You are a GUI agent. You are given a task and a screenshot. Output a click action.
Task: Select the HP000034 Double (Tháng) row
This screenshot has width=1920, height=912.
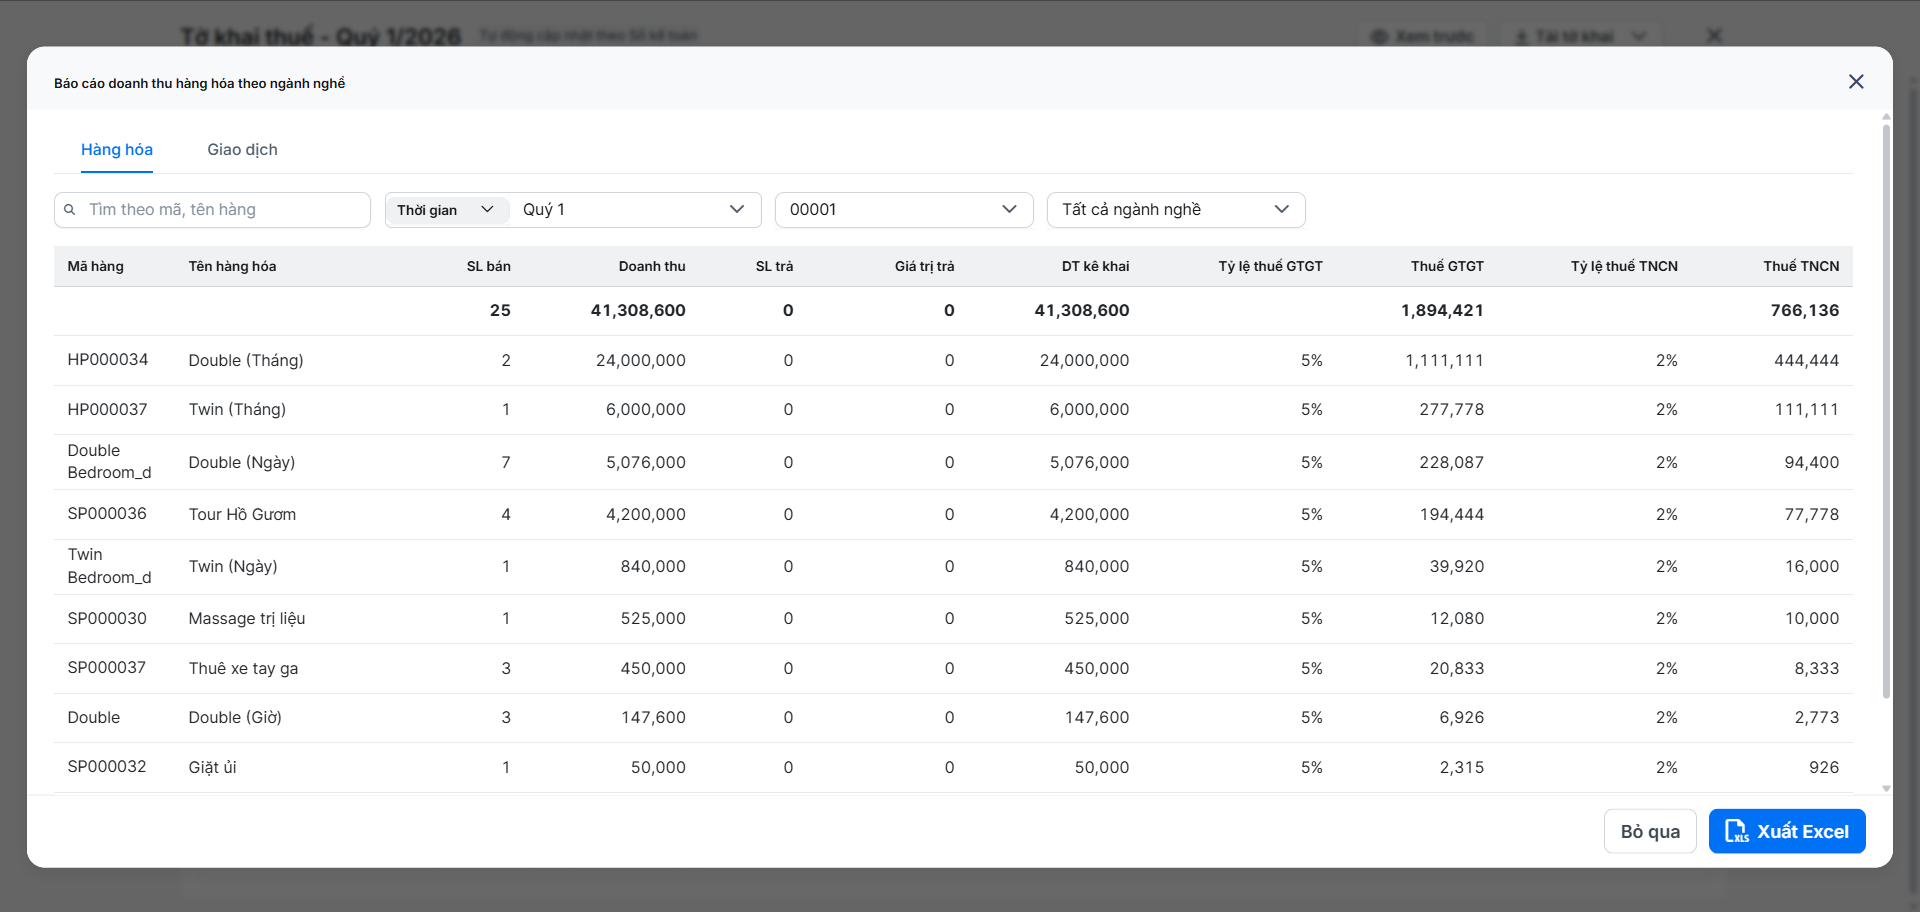pos(246,360)
